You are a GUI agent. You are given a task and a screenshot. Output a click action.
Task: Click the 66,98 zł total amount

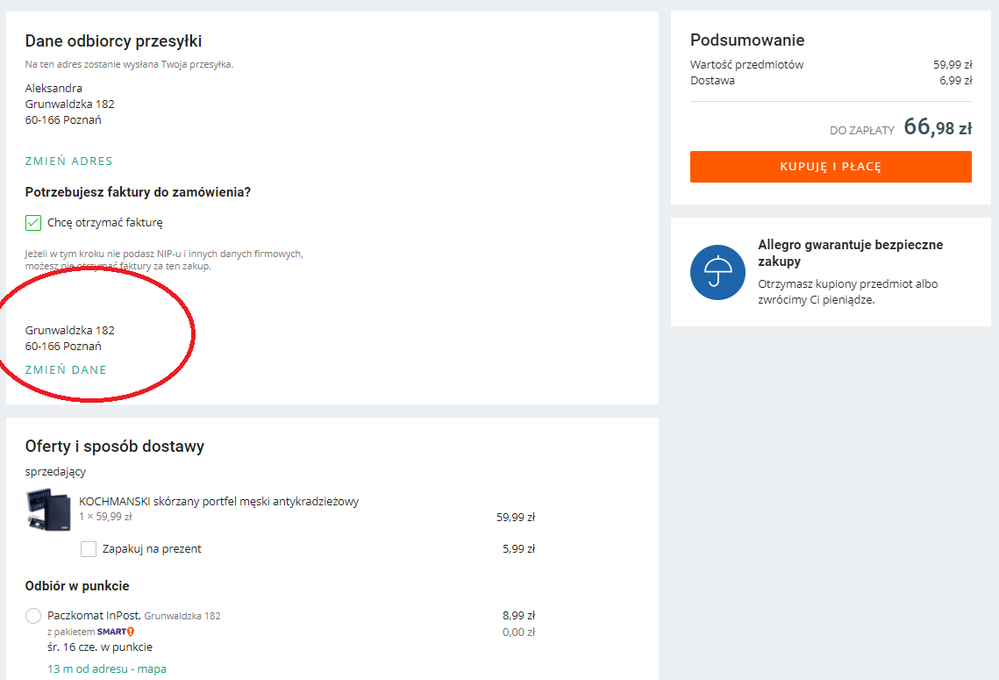(938, 126)
